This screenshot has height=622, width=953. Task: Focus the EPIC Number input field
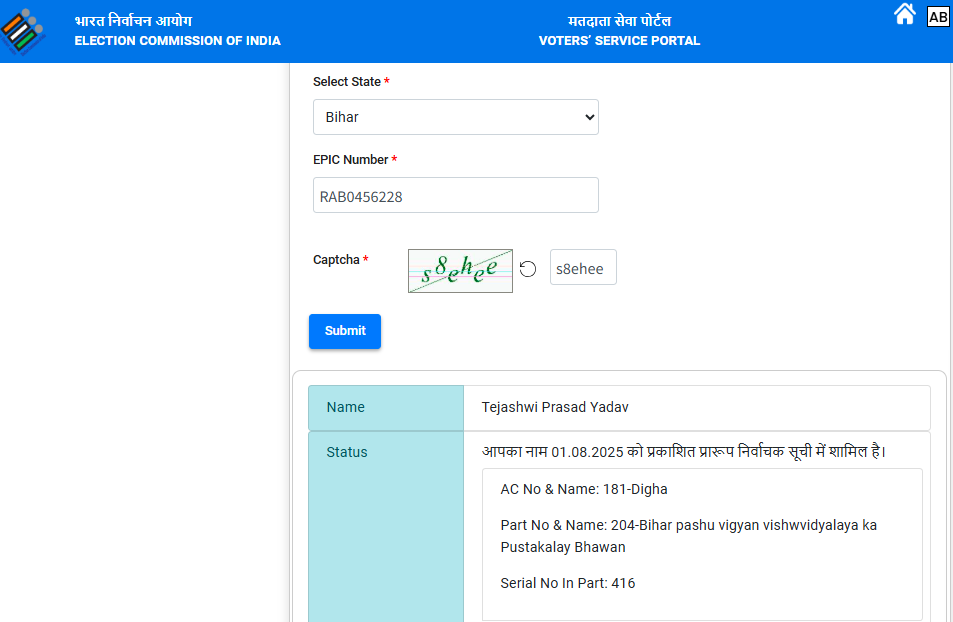point(455,195)
